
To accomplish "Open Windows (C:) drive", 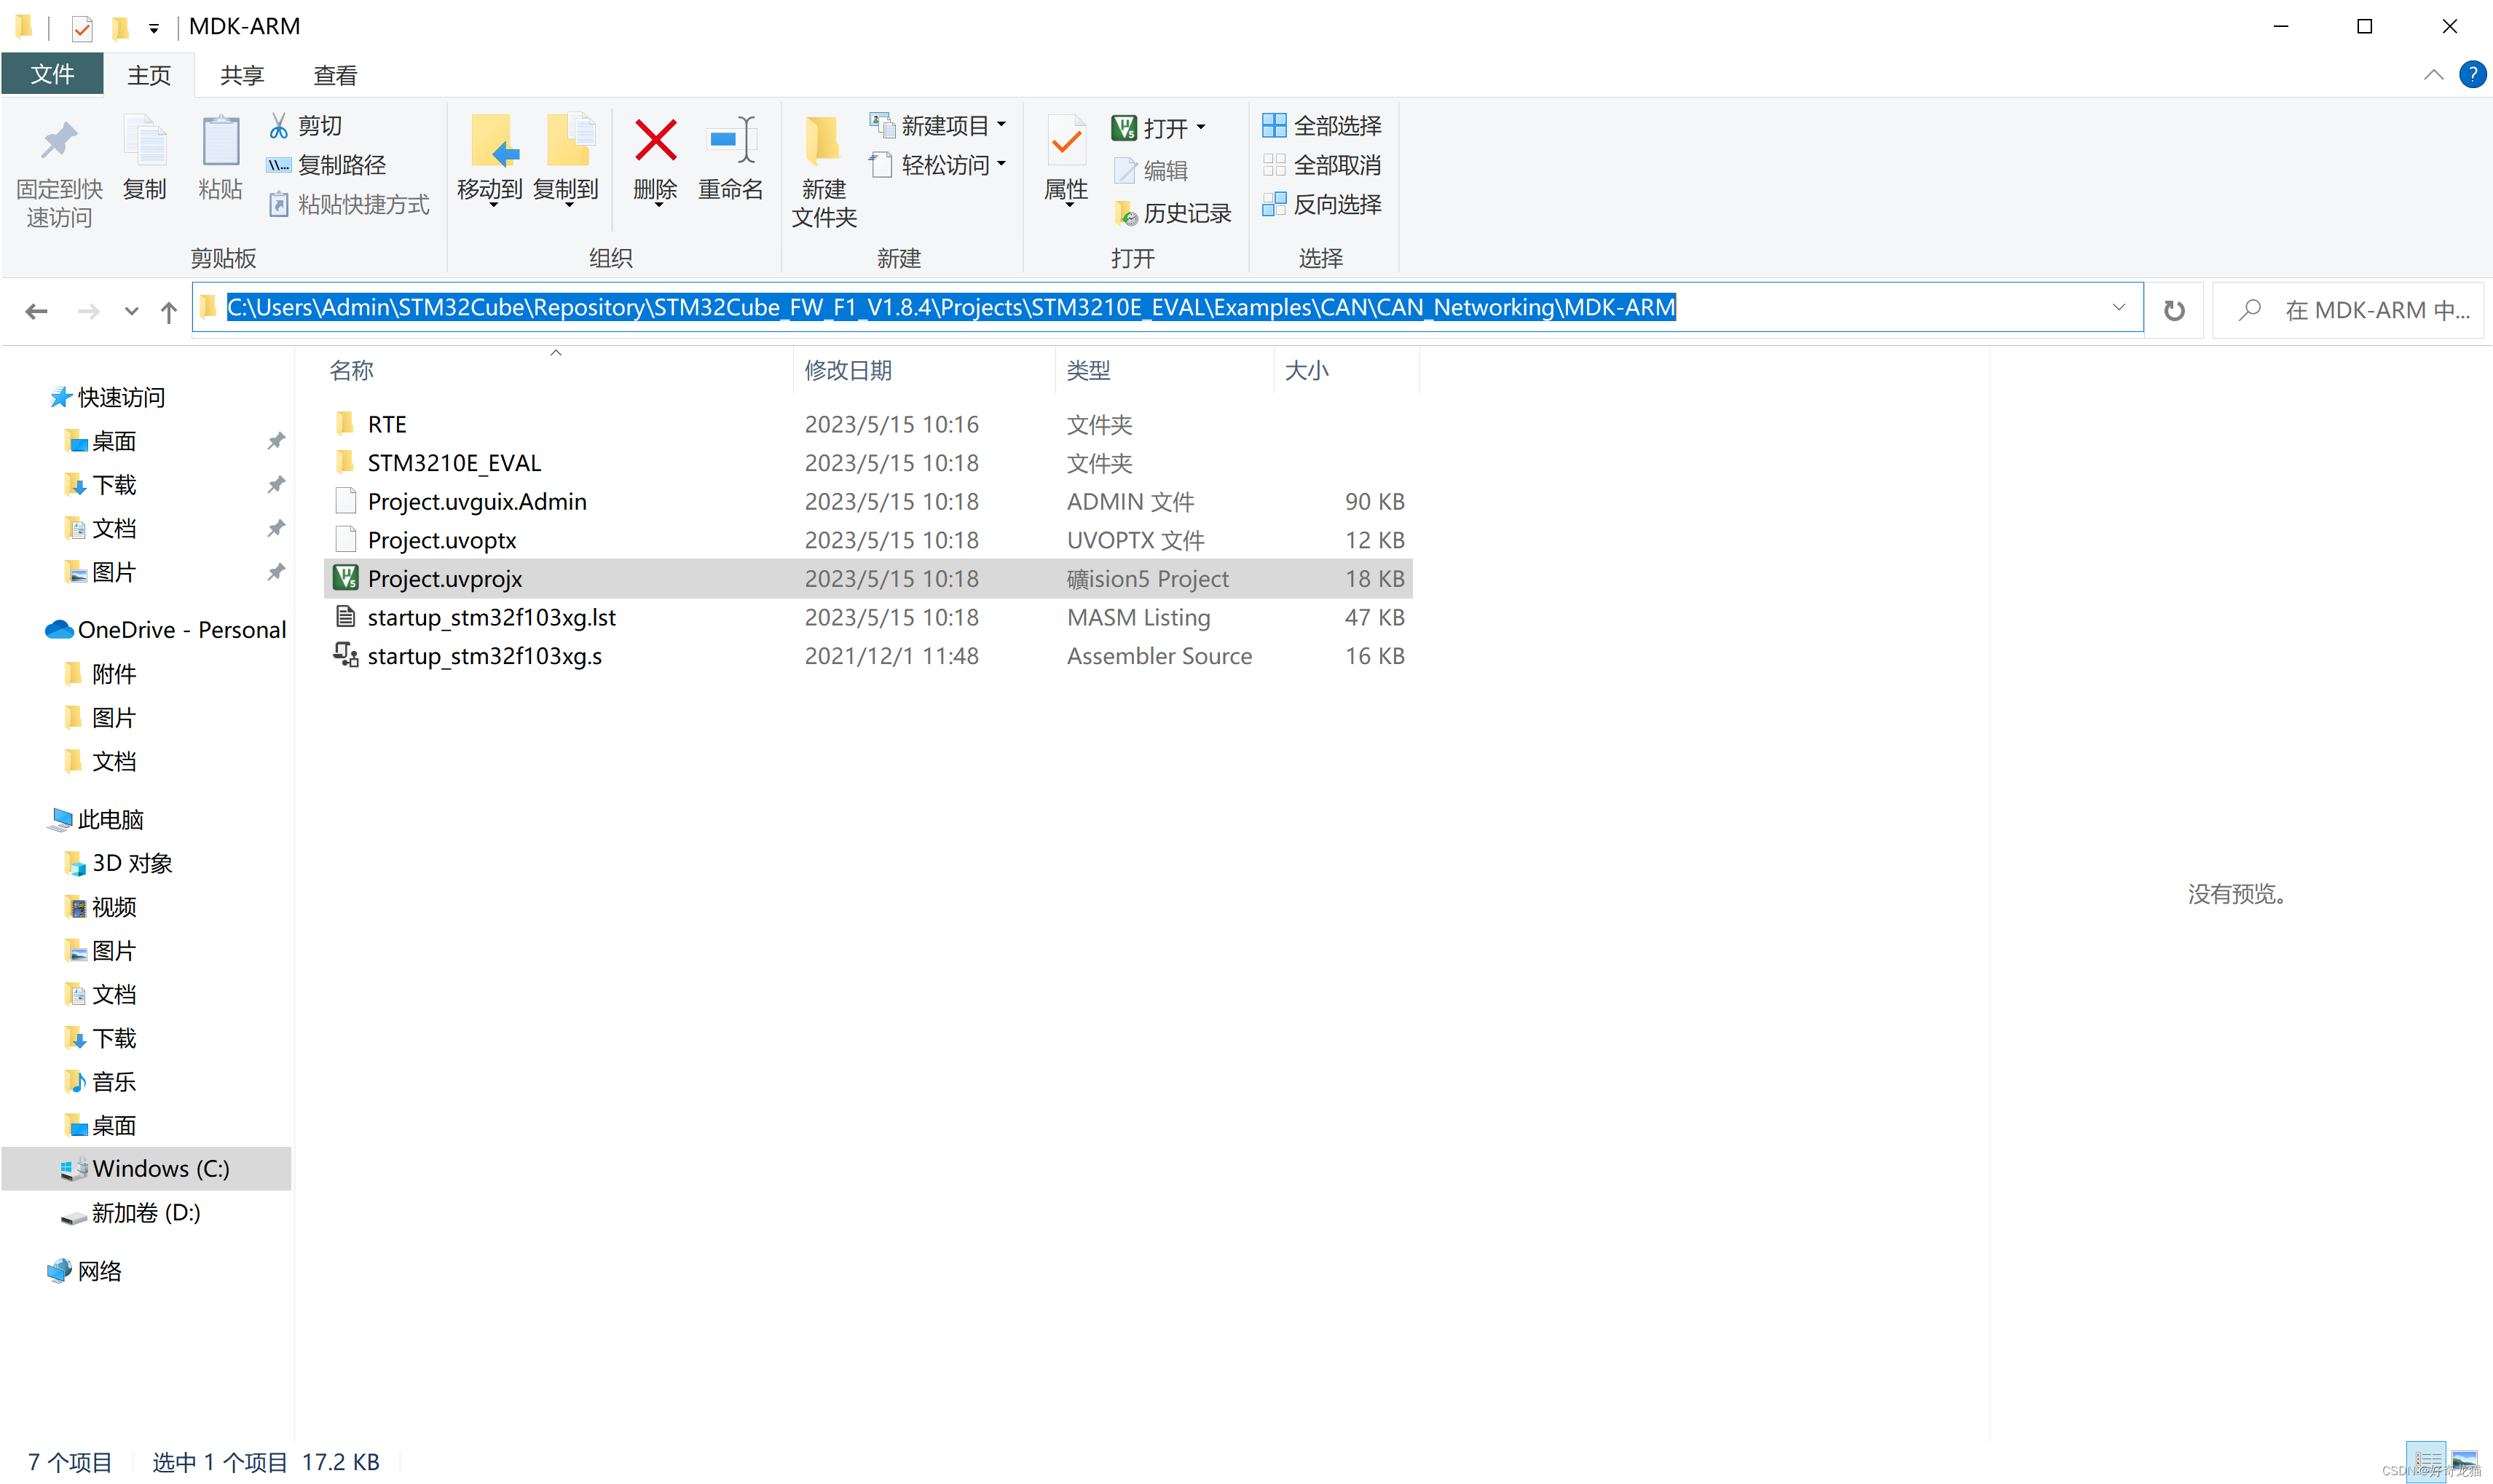I will [x=146, y=1168].
